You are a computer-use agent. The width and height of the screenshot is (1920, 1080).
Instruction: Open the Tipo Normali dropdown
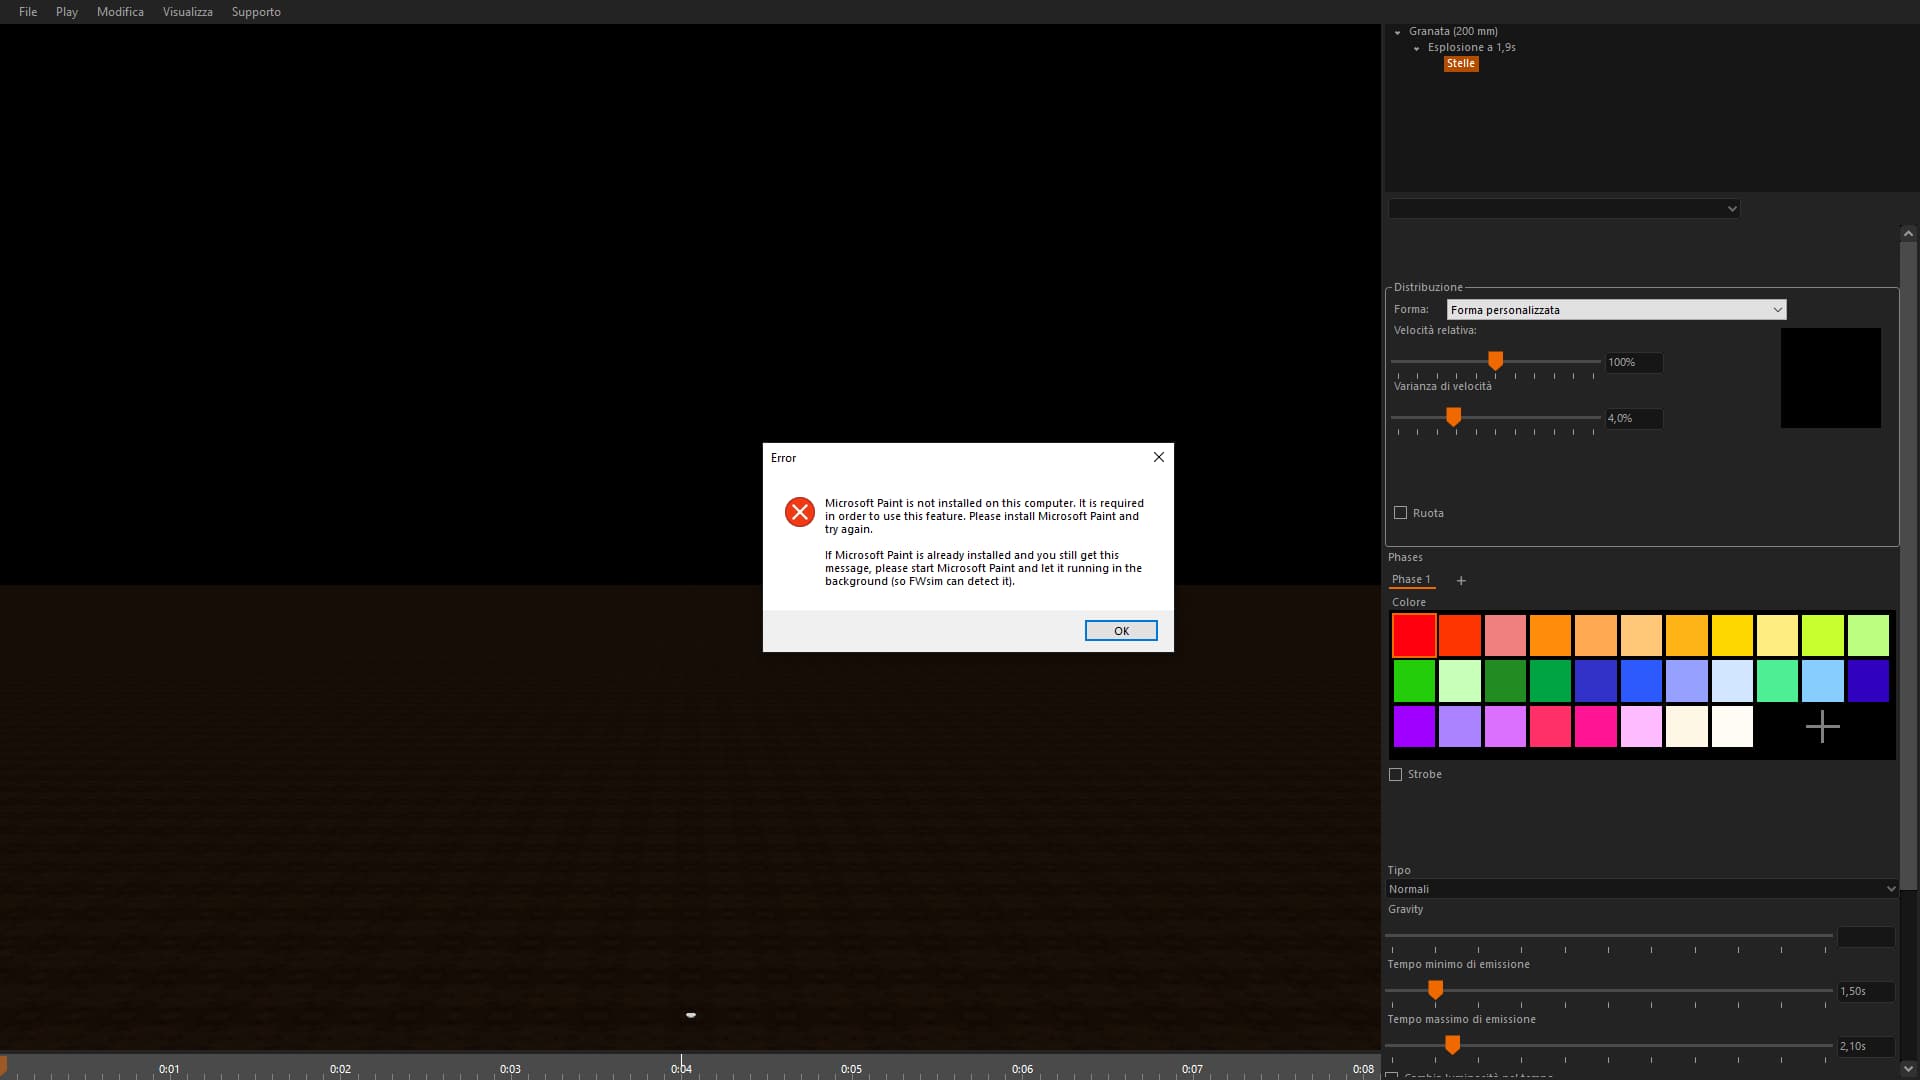[x=1641, y=889]
